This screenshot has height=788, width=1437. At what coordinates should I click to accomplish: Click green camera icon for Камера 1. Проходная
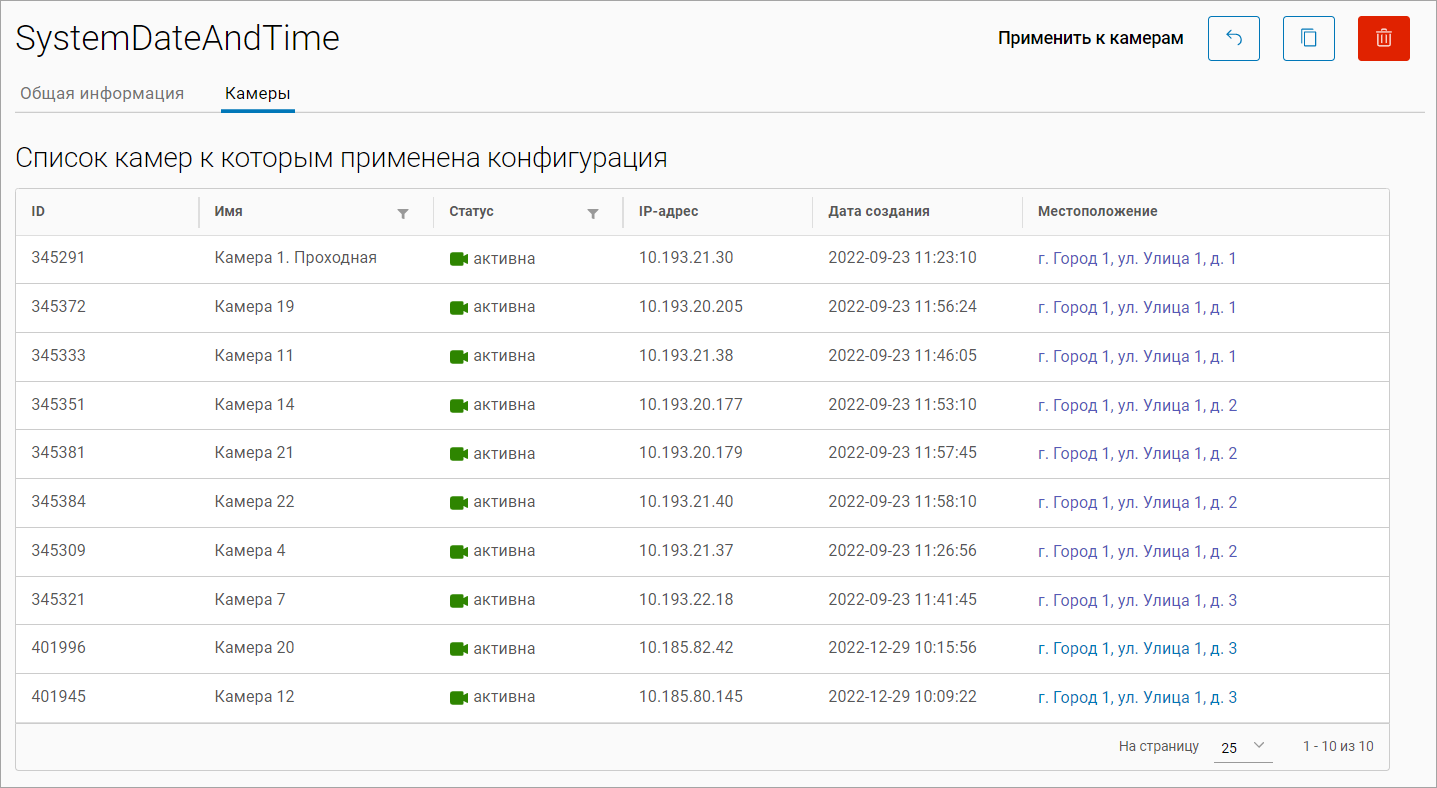tap(459, 259)
